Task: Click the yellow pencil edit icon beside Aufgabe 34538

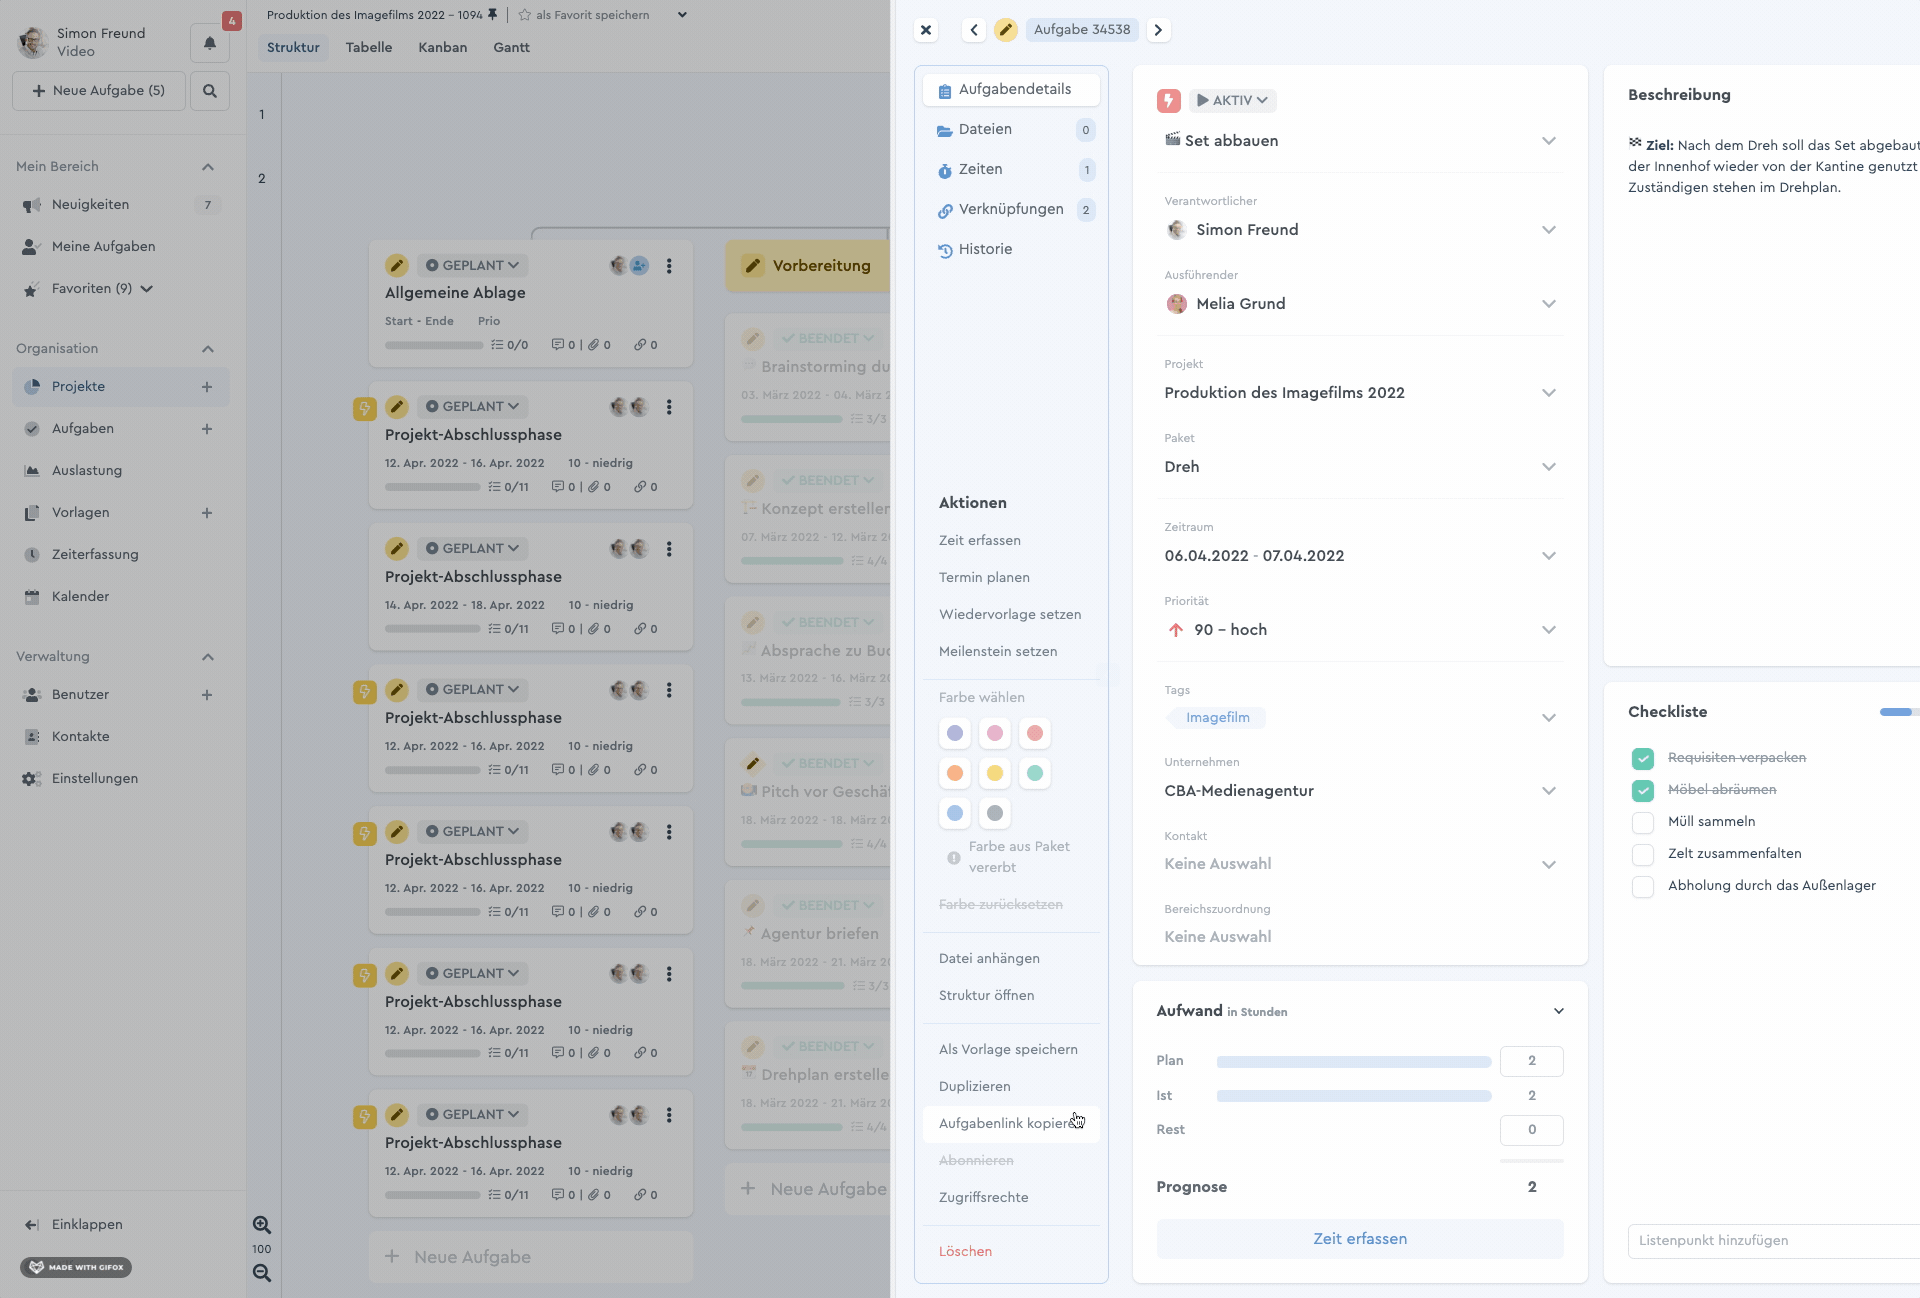Action: 1006,30
